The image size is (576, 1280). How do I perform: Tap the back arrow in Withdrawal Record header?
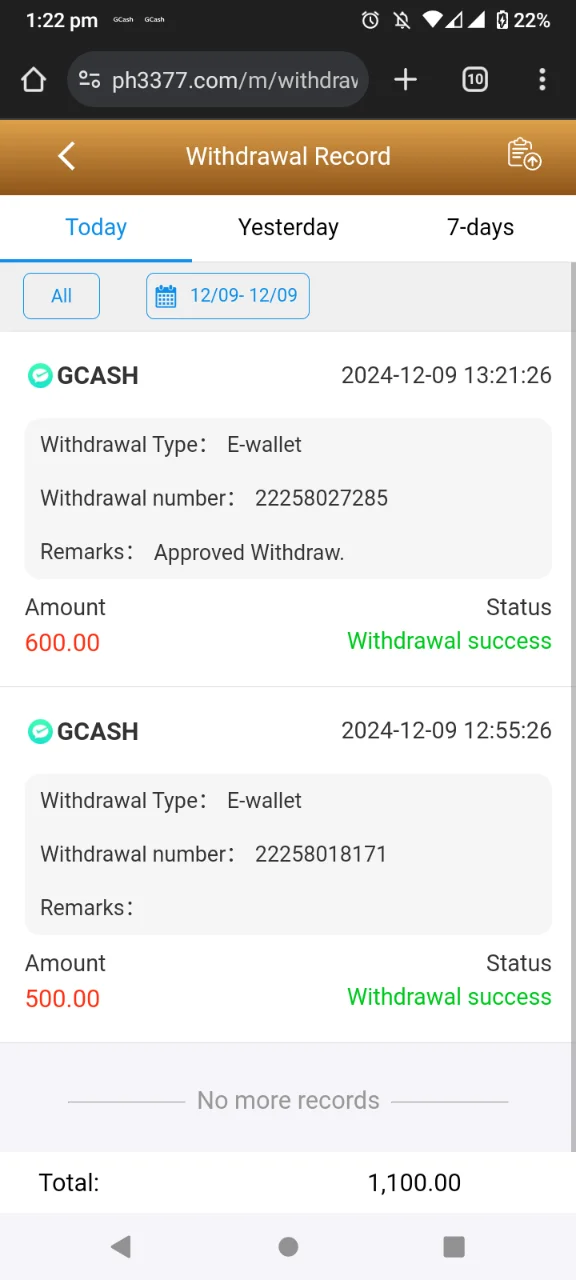(x=67, y=156)
